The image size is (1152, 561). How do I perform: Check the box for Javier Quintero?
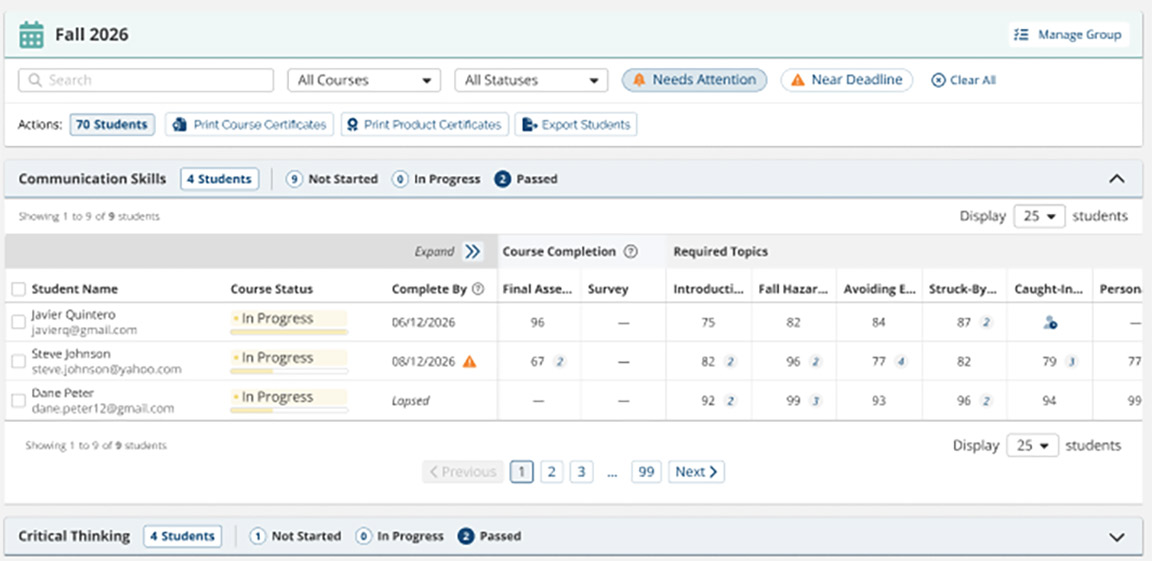pos(18,322)
